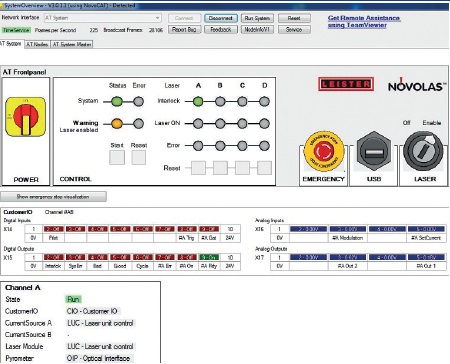
Task: Click X16 analog input 3 bar above #A Modulation
Action: point(348,229)
